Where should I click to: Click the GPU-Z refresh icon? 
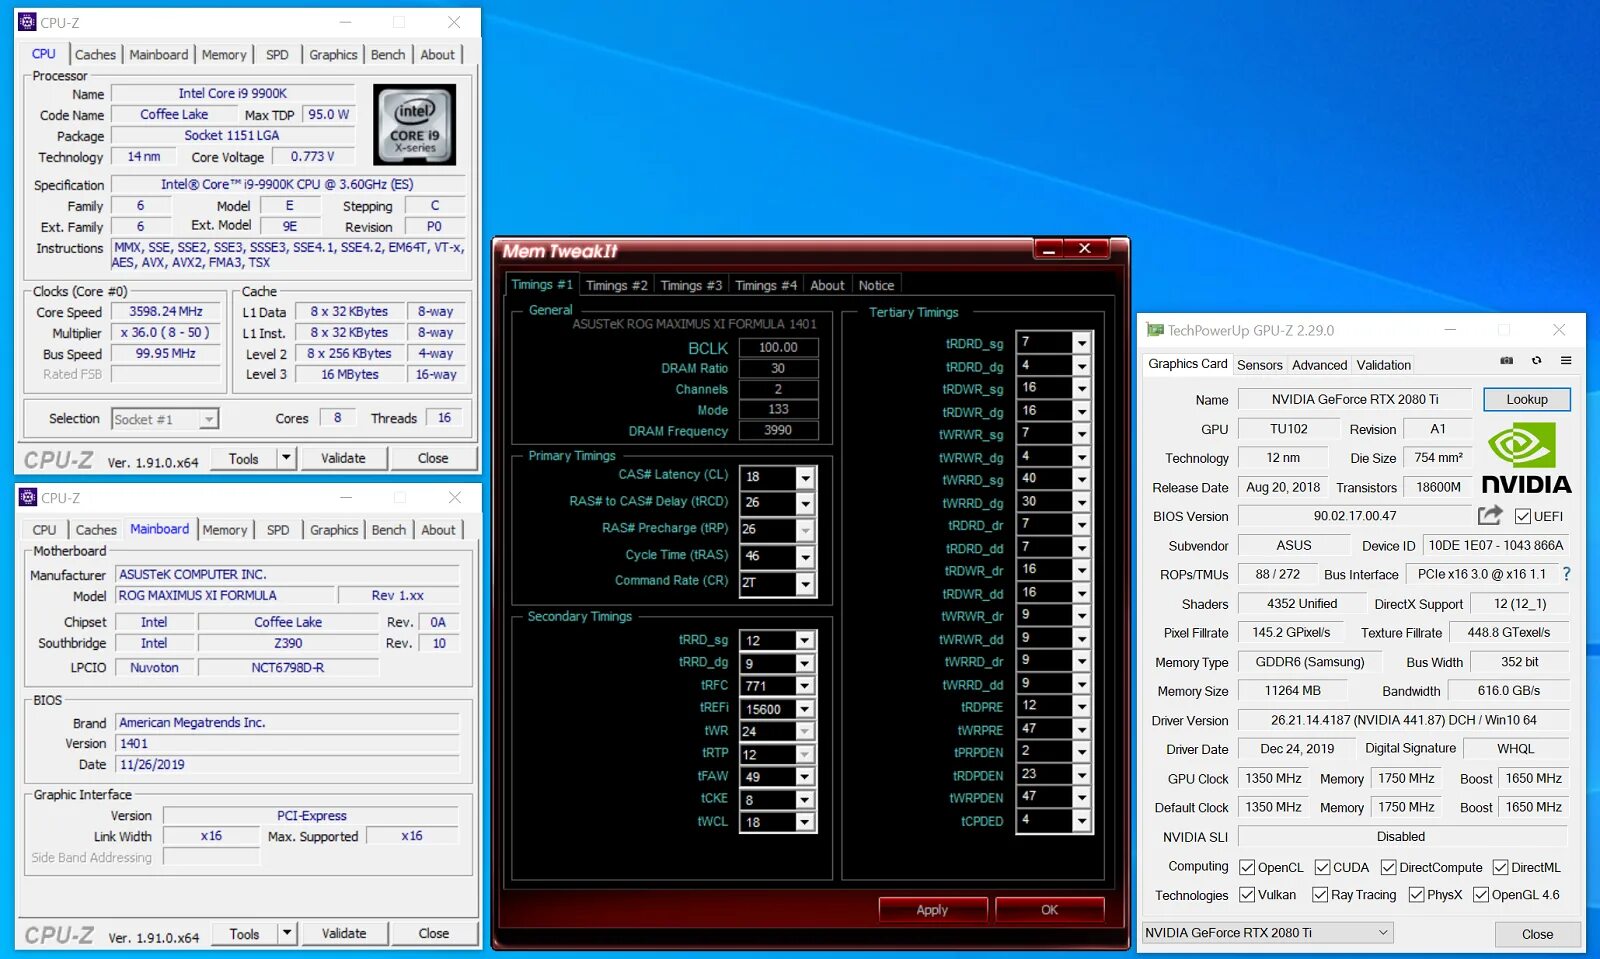point(1537,361)
